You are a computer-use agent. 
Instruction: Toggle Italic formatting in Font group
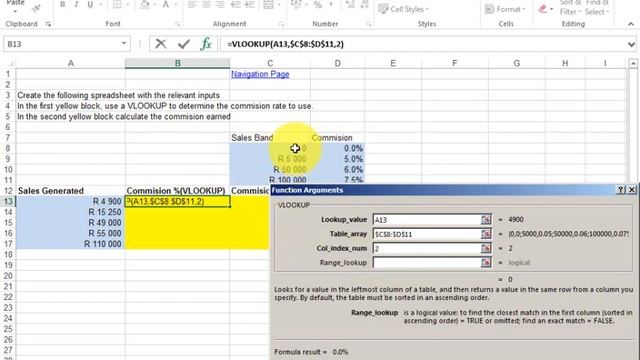coord(76,4)
